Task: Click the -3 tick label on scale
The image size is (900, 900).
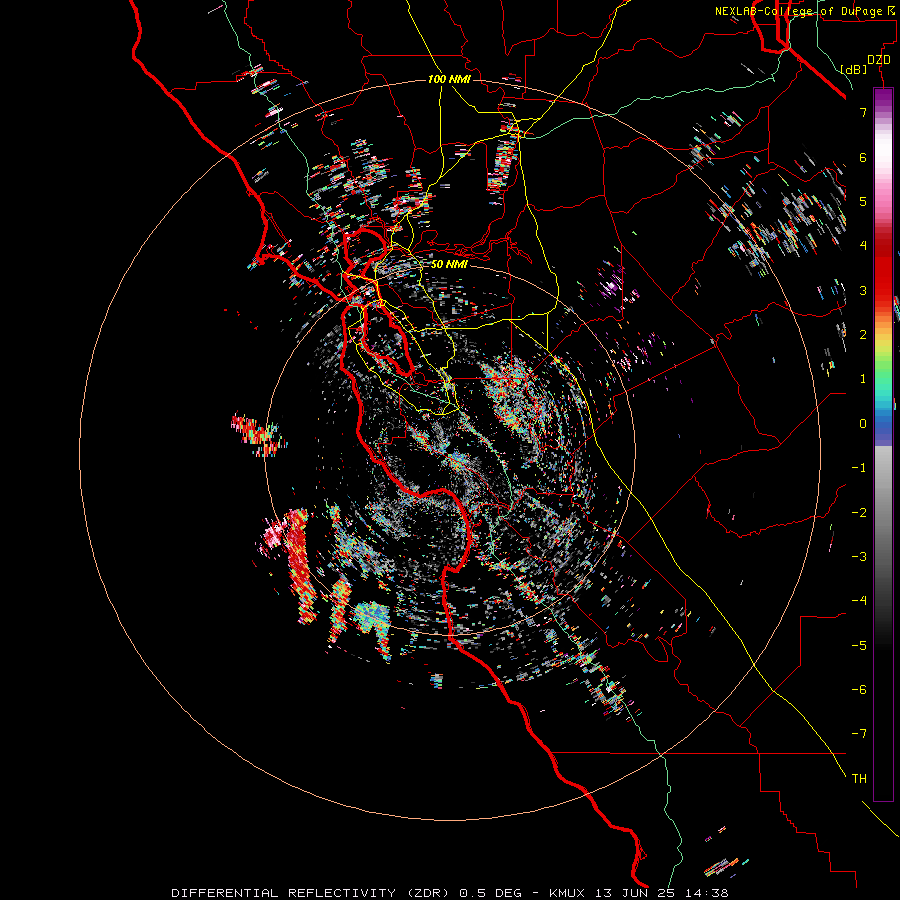Action: pyautogui.click(x=859, y=556)
